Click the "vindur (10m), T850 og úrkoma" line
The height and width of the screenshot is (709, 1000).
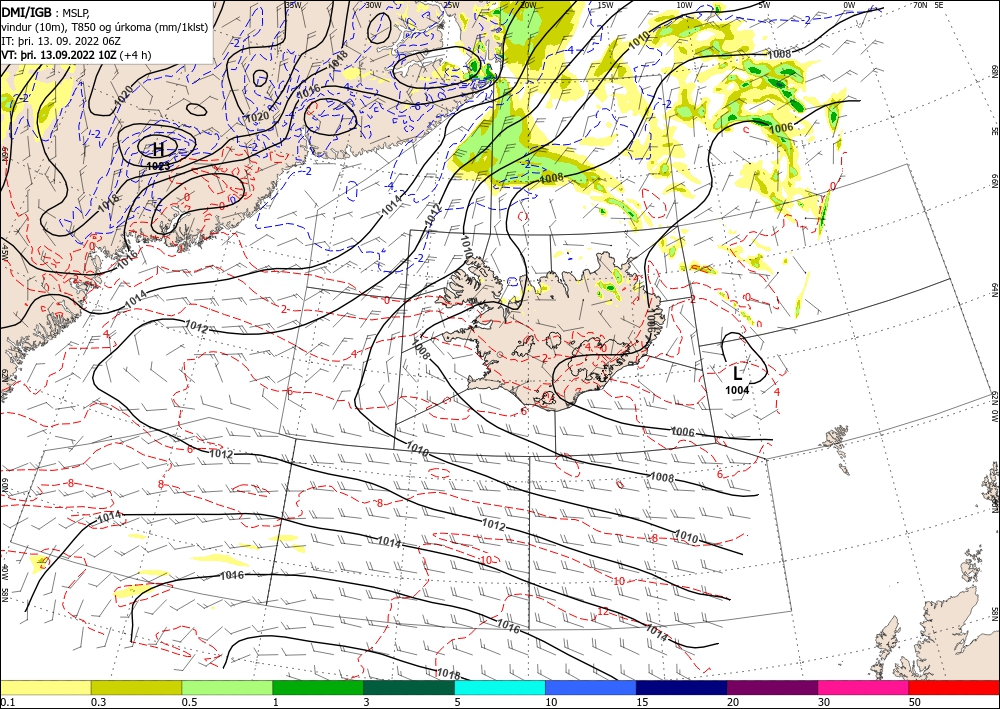click(104, 26)
